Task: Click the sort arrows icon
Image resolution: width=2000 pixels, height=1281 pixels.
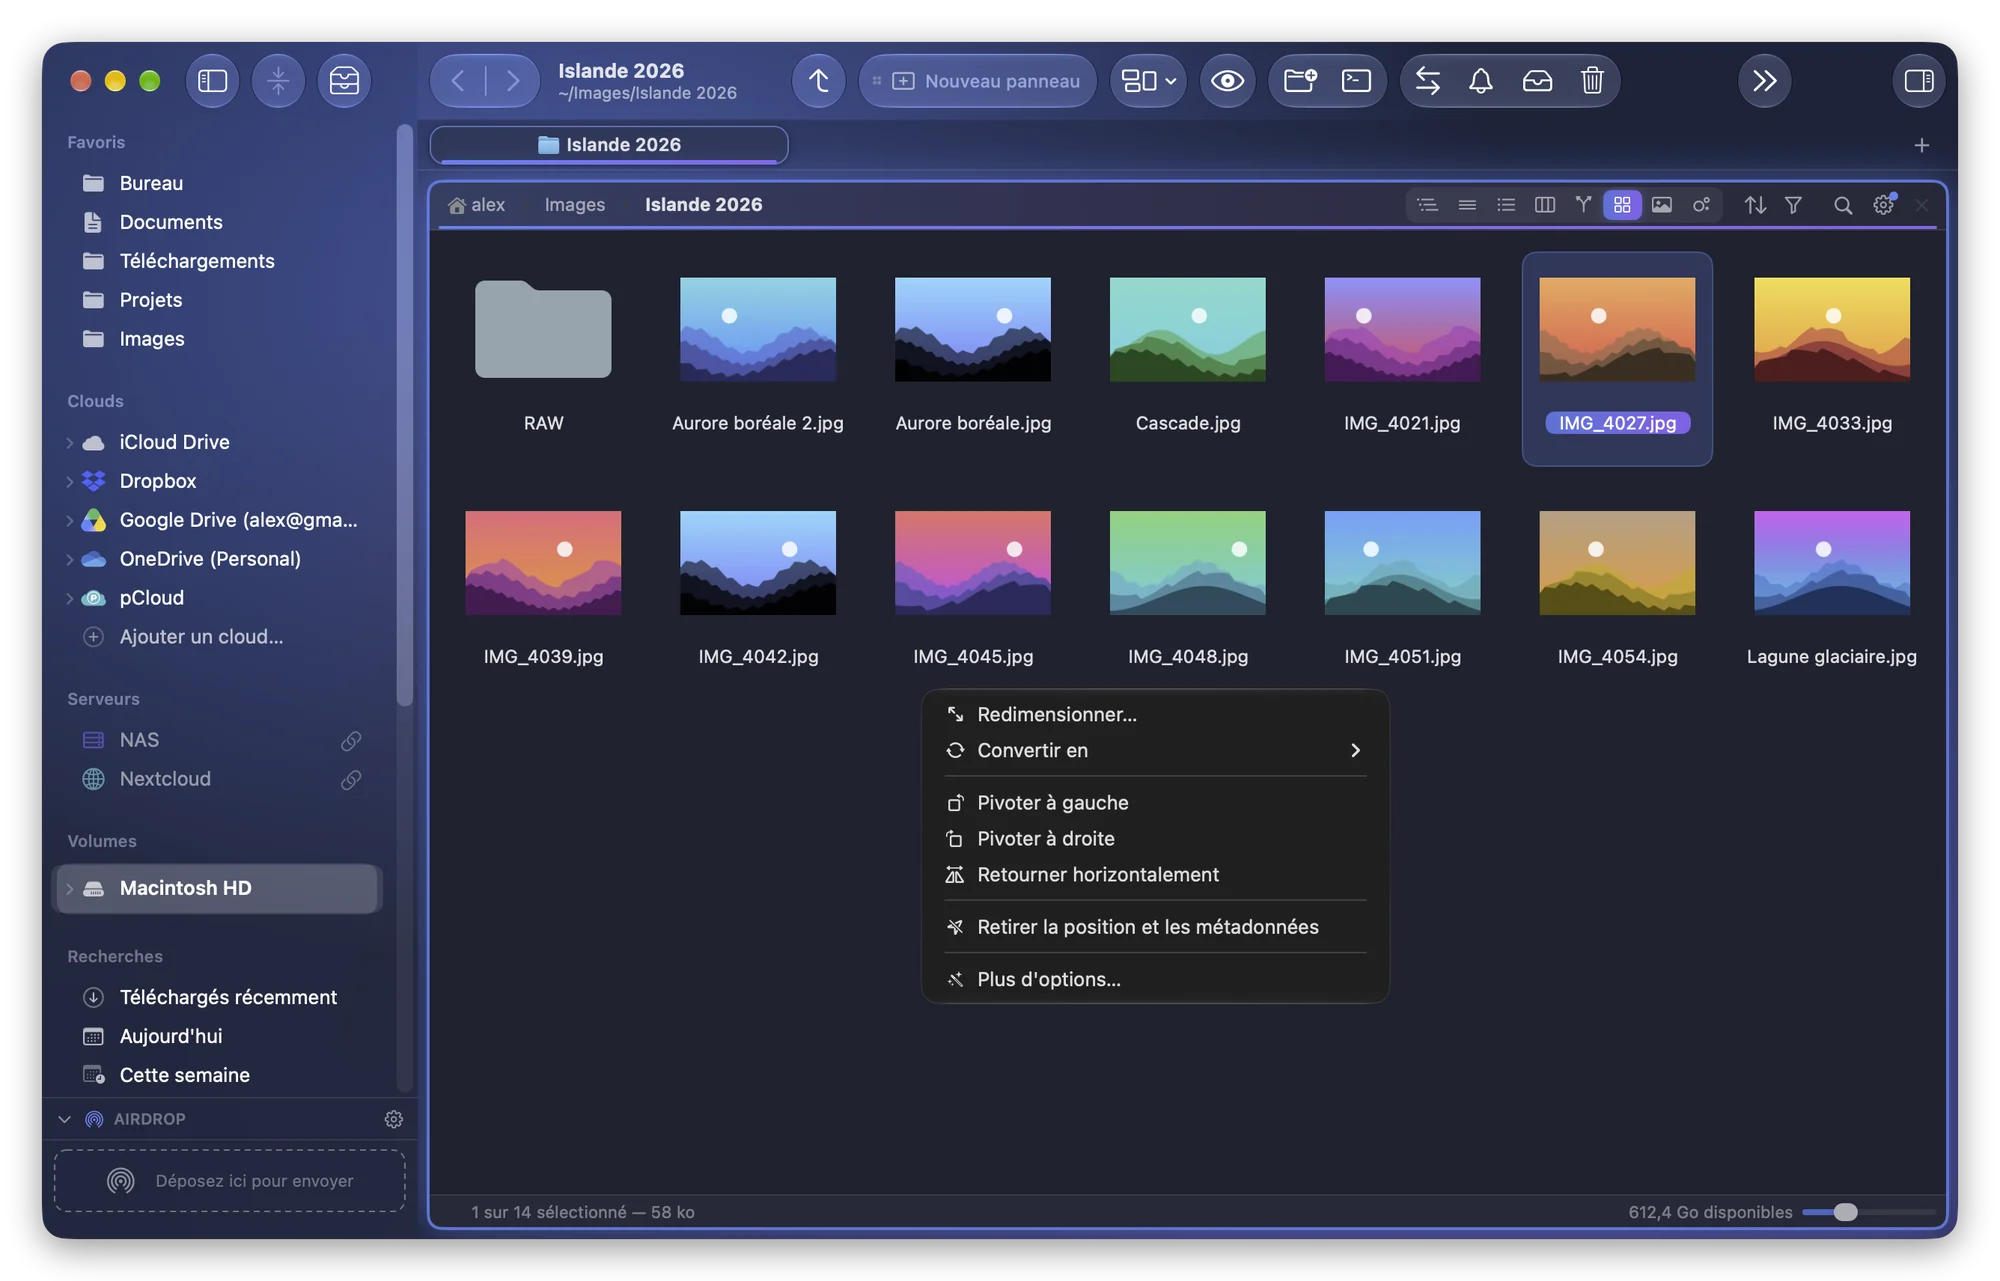Action: [1755, 205]
